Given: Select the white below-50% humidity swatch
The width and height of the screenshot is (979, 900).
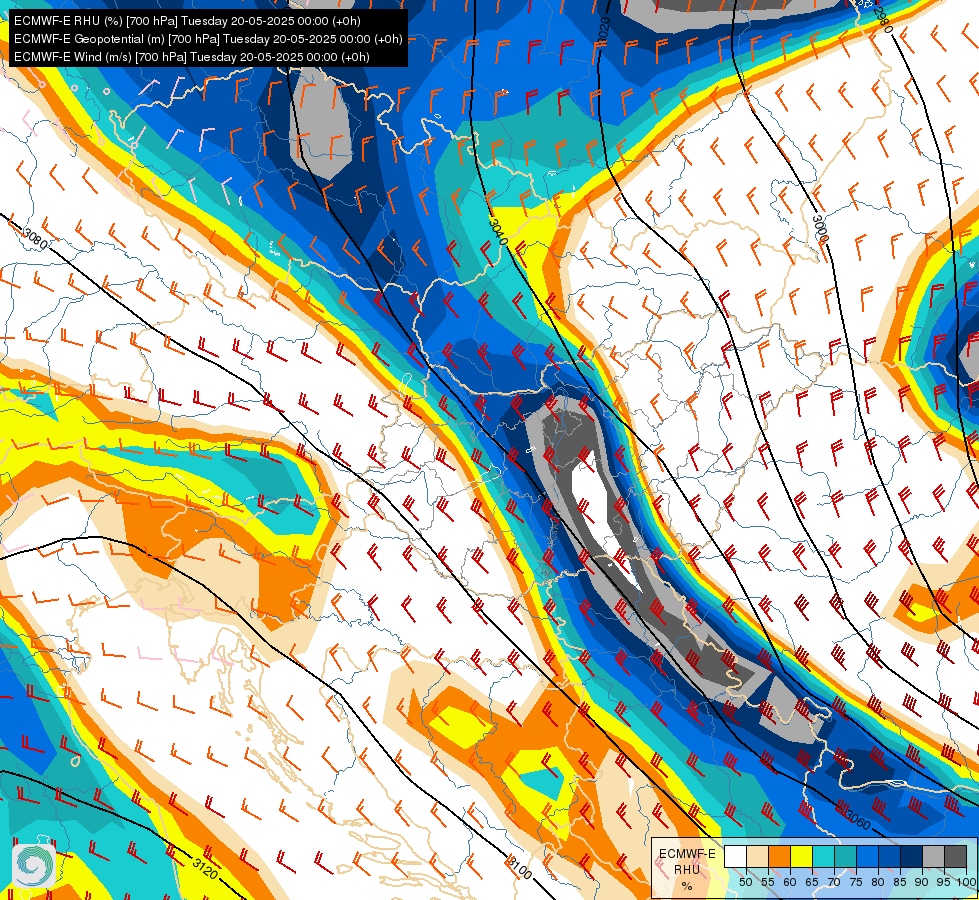Looking at the screenshot, I should 735,856.
